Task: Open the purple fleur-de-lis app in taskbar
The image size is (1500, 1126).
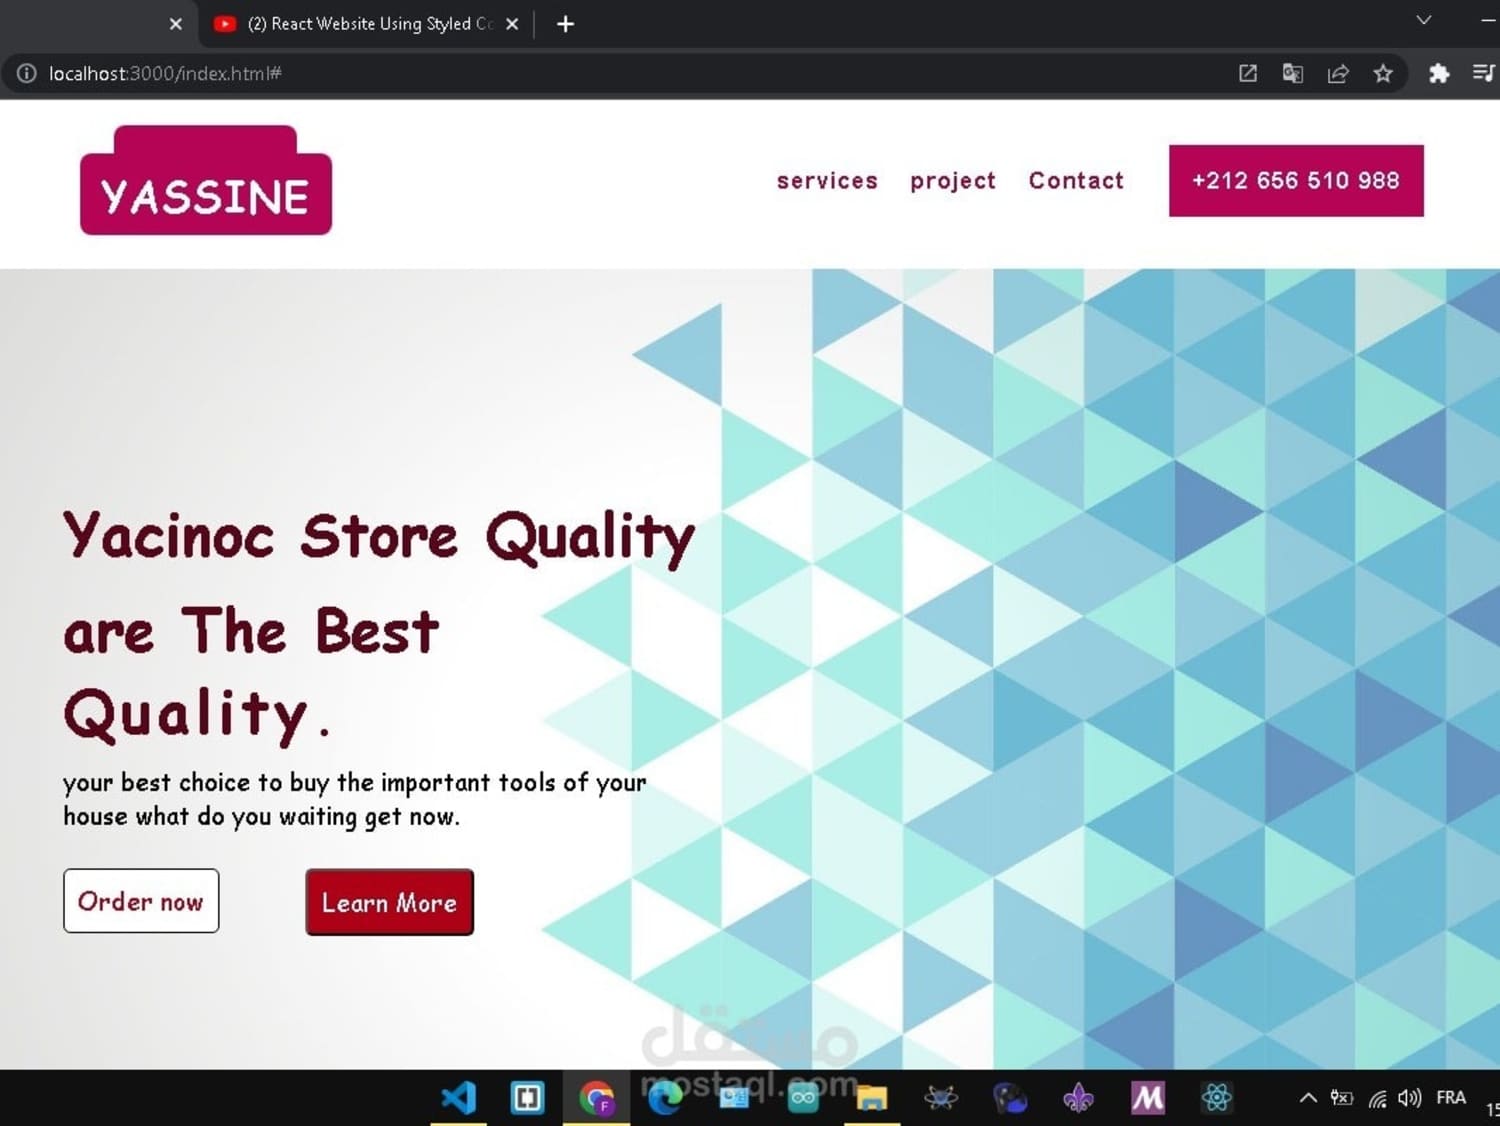Action: click(x=1078, y=1099)
